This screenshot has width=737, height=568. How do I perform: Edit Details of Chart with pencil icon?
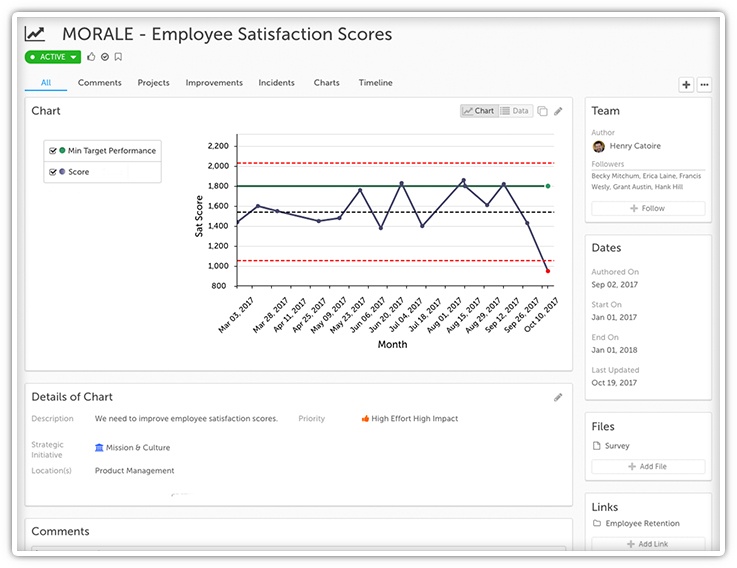[x=558, y=397]
